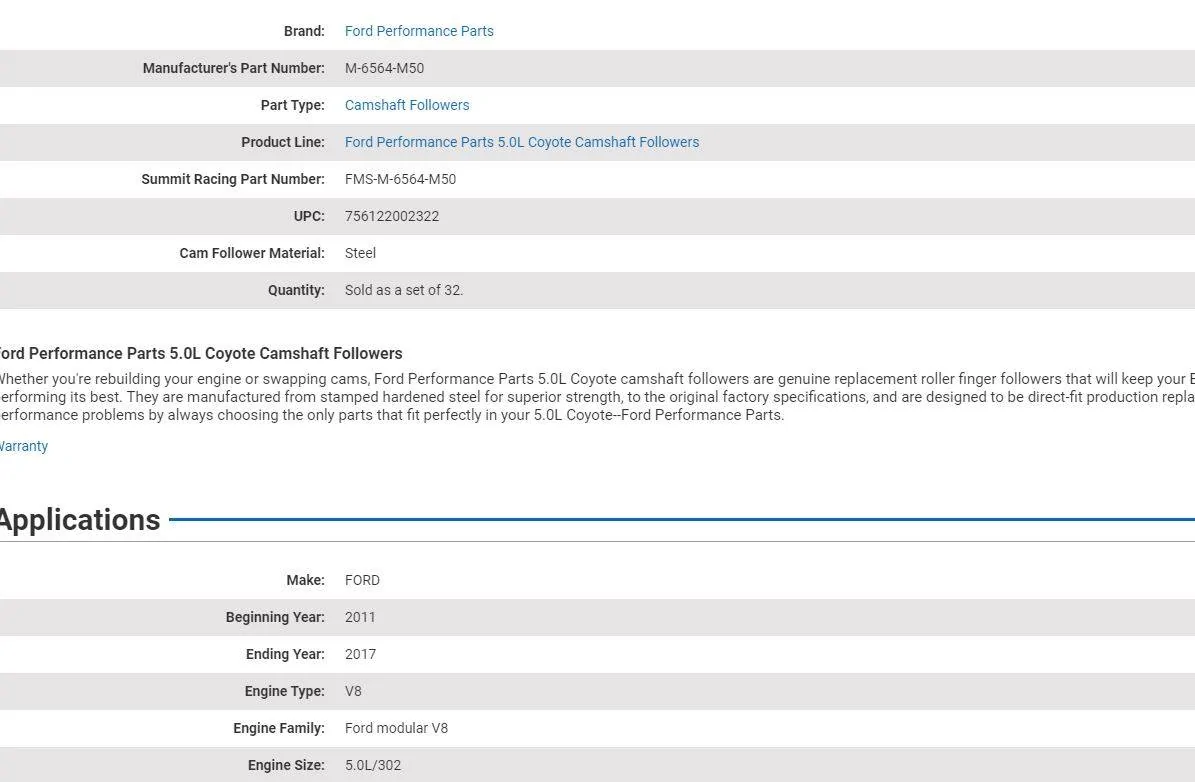Click the ending year 2017 value
1195x782 pixels.
click(x=360, y=655)
